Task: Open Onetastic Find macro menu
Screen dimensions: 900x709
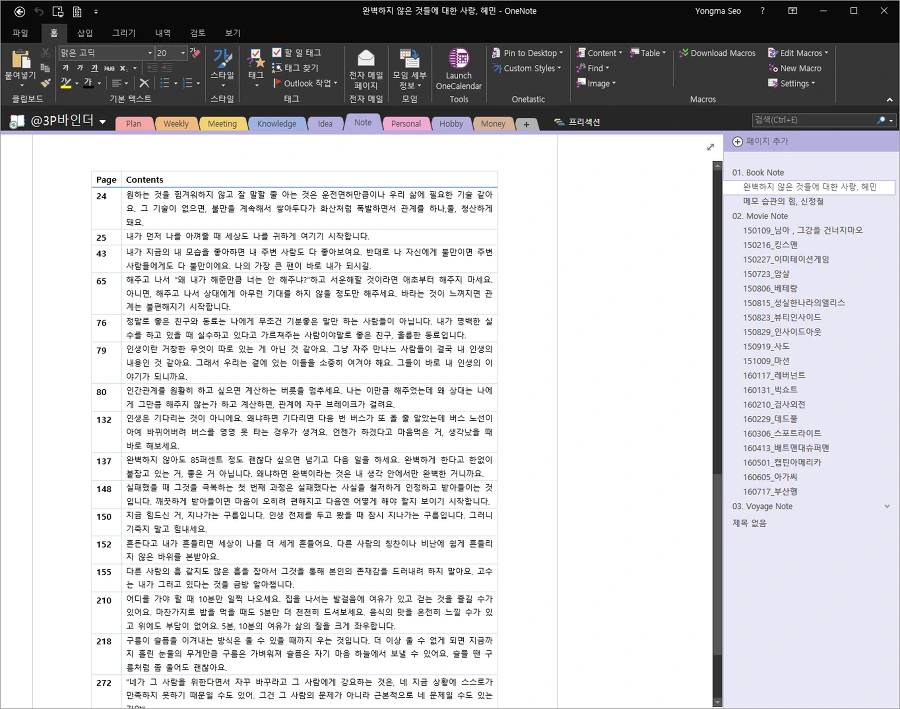Action: tap(592, 68)
